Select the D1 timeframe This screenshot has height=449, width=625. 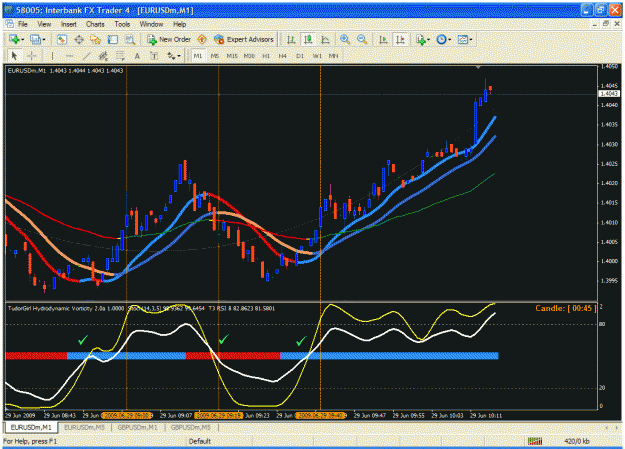pyautogui.click(x=300, y=56)
